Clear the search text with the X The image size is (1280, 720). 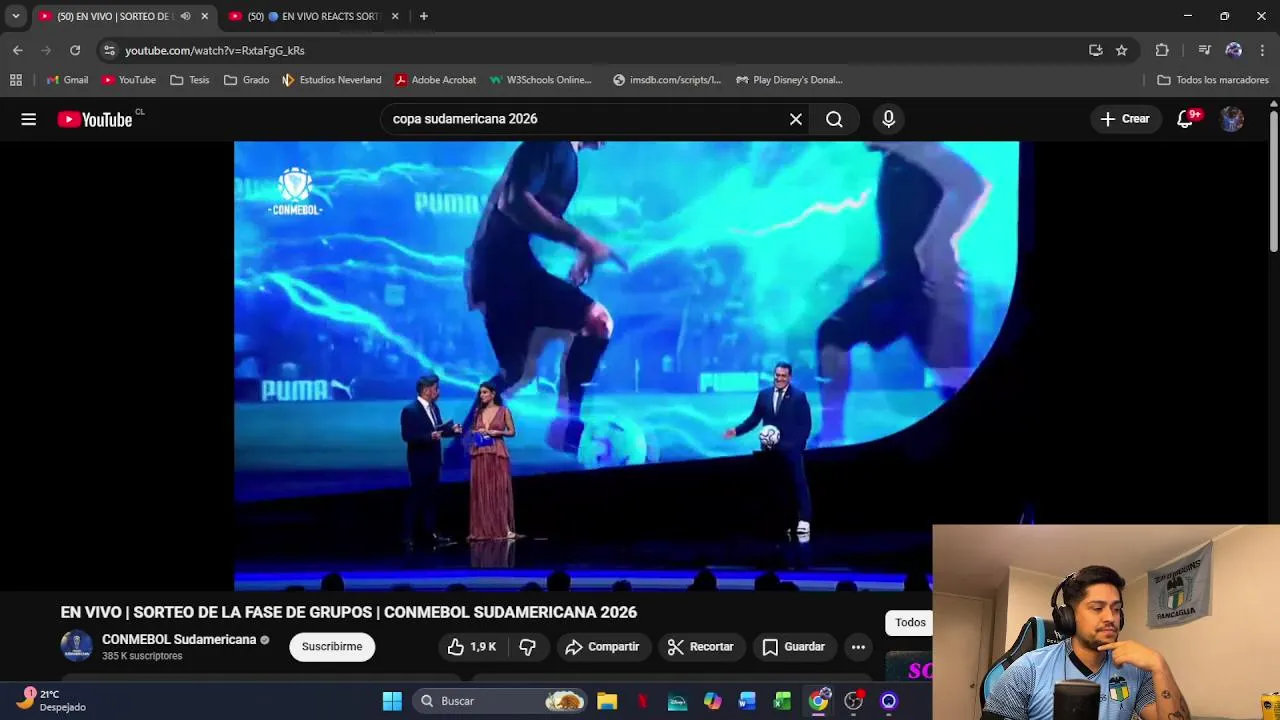coord(796,119)
